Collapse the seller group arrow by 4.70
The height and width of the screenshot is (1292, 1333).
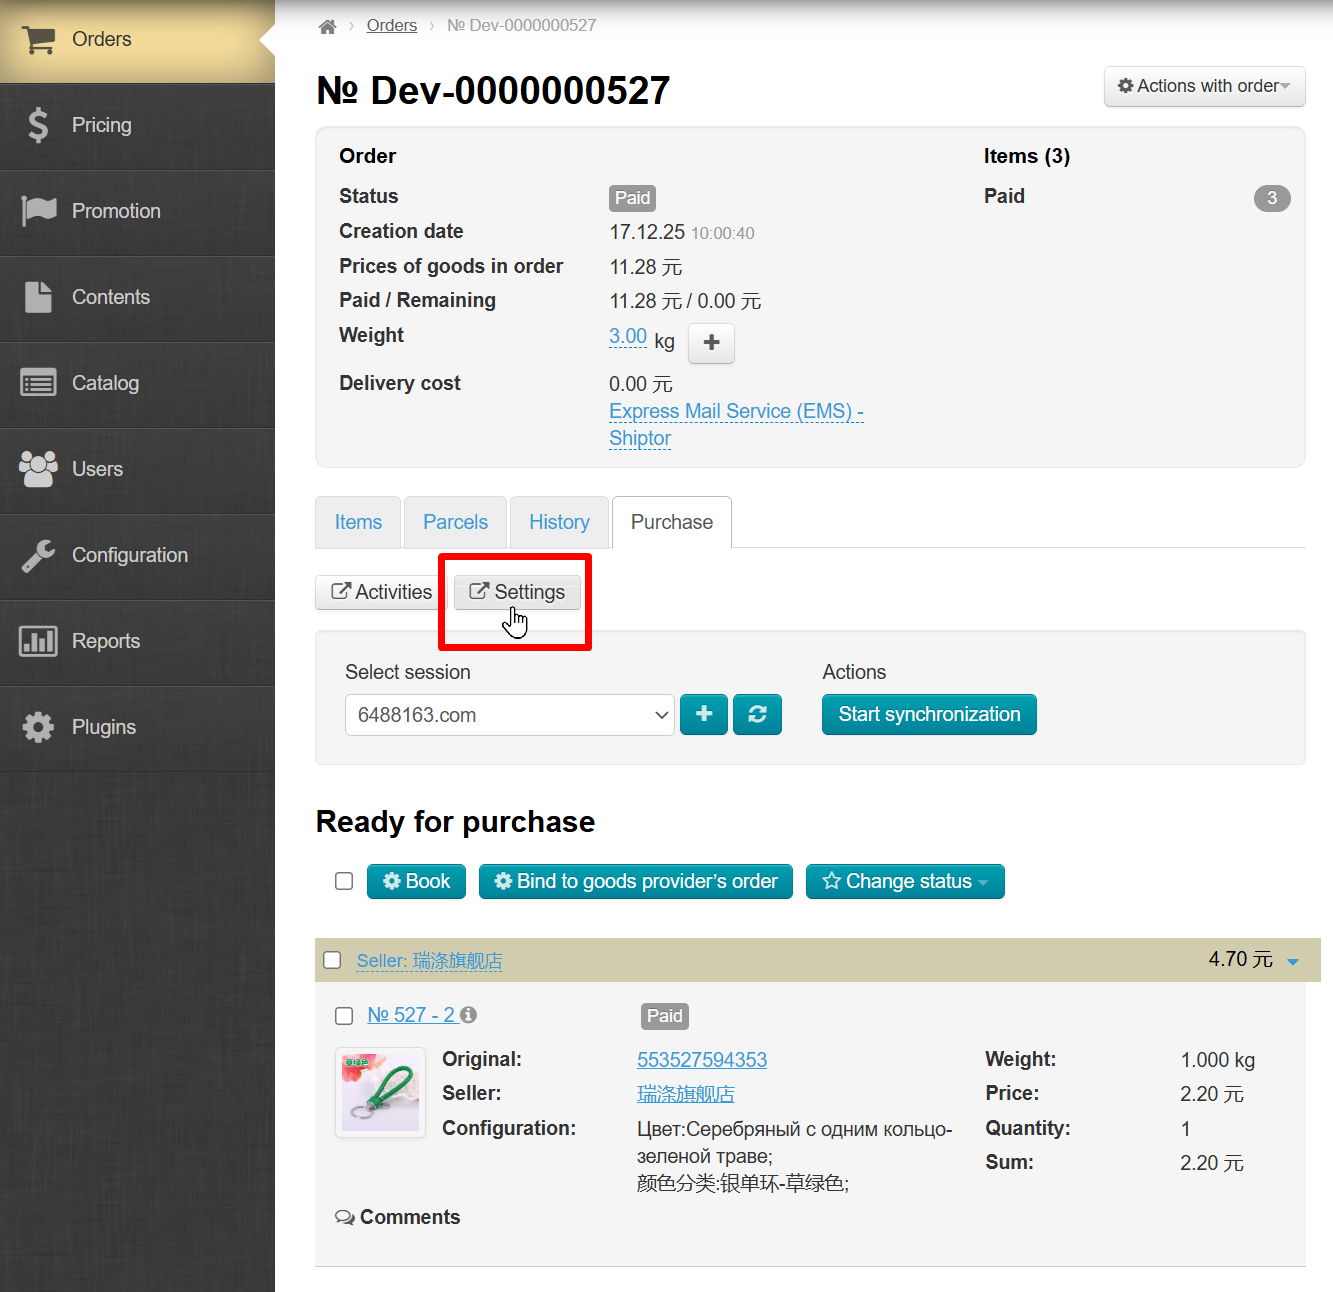click(1292, 962)
